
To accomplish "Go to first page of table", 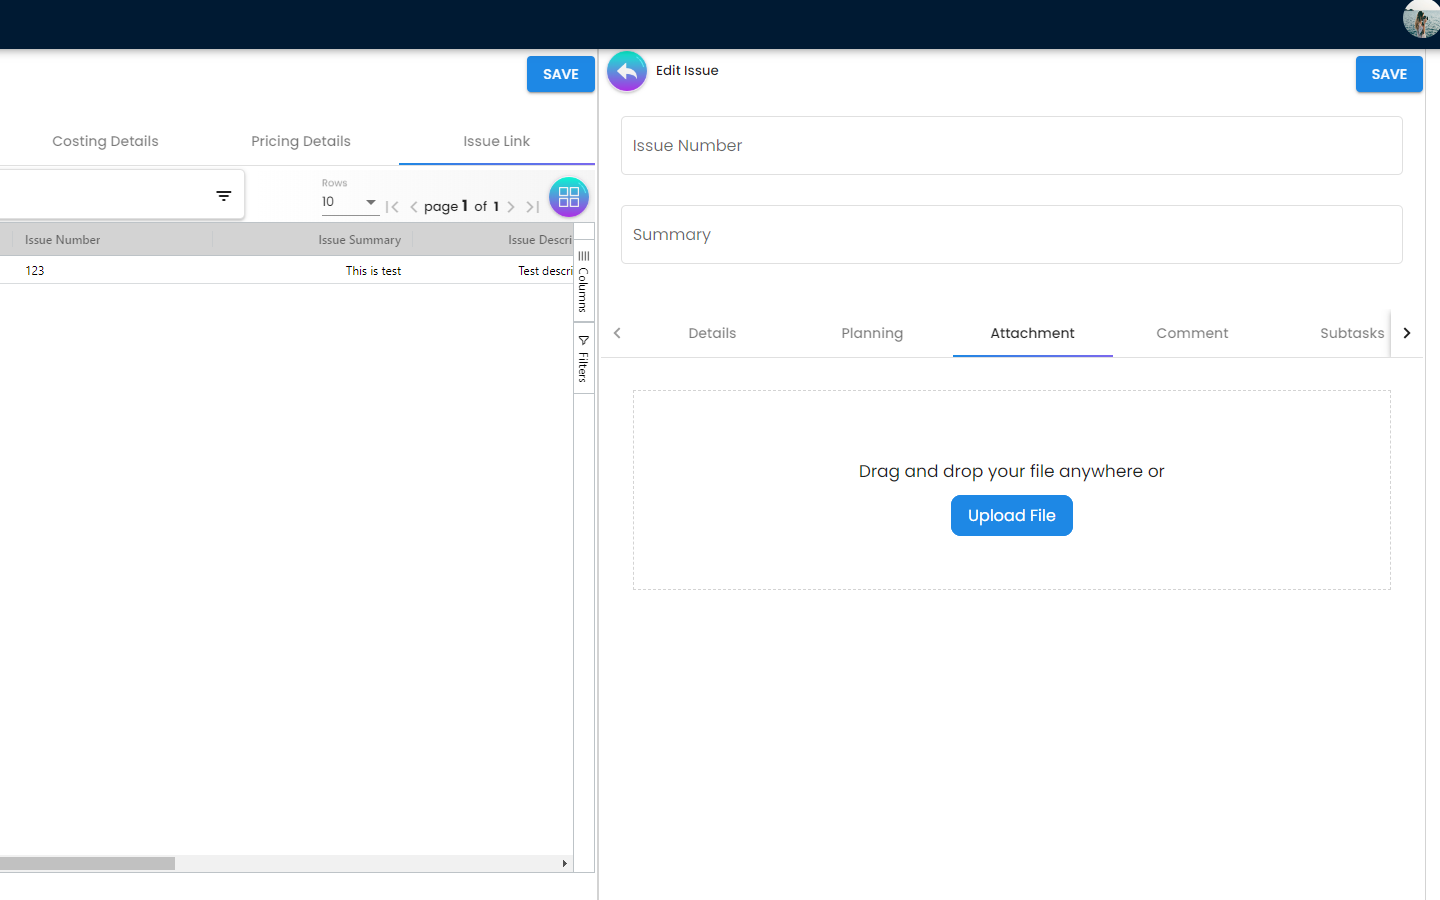I will coord(392,207).
